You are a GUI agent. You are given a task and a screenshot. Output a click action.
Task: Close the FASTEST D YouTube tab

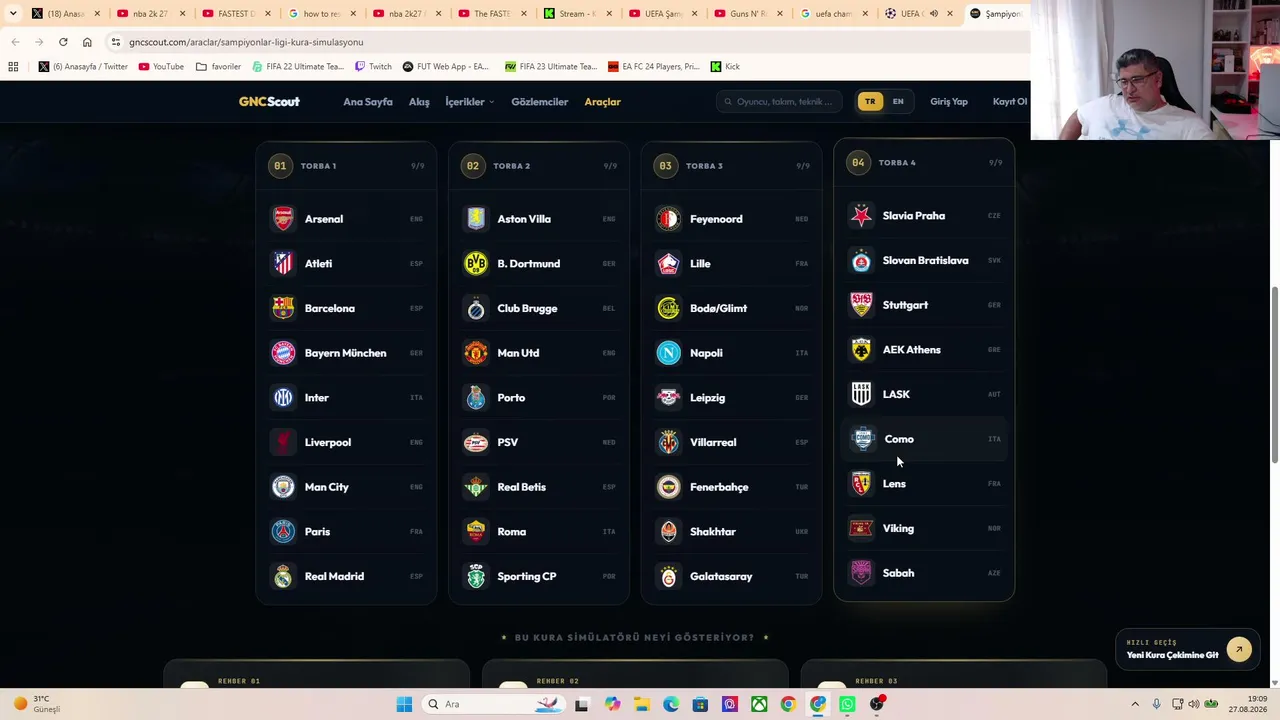coord(268,14)
